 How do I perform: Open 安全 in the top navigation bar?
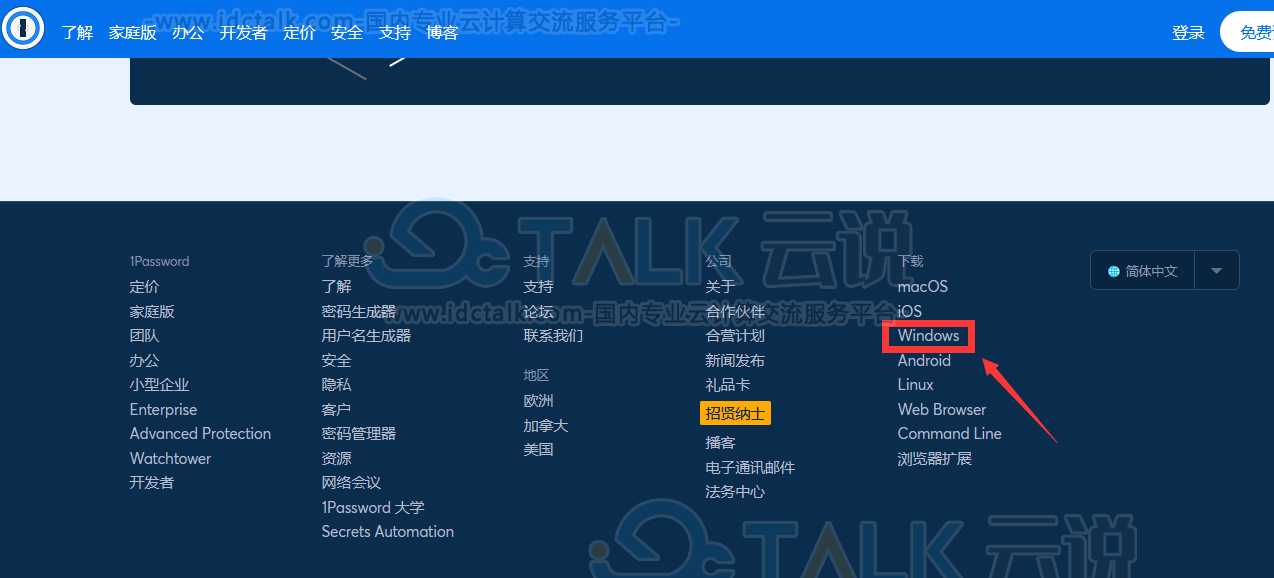point(347,32)
